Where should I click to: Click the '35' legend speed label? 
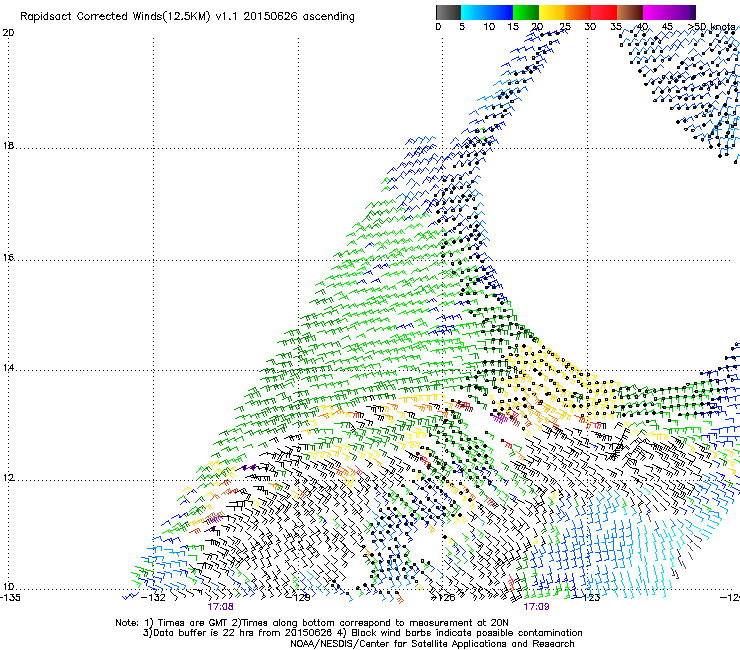(x=615, y=27)
